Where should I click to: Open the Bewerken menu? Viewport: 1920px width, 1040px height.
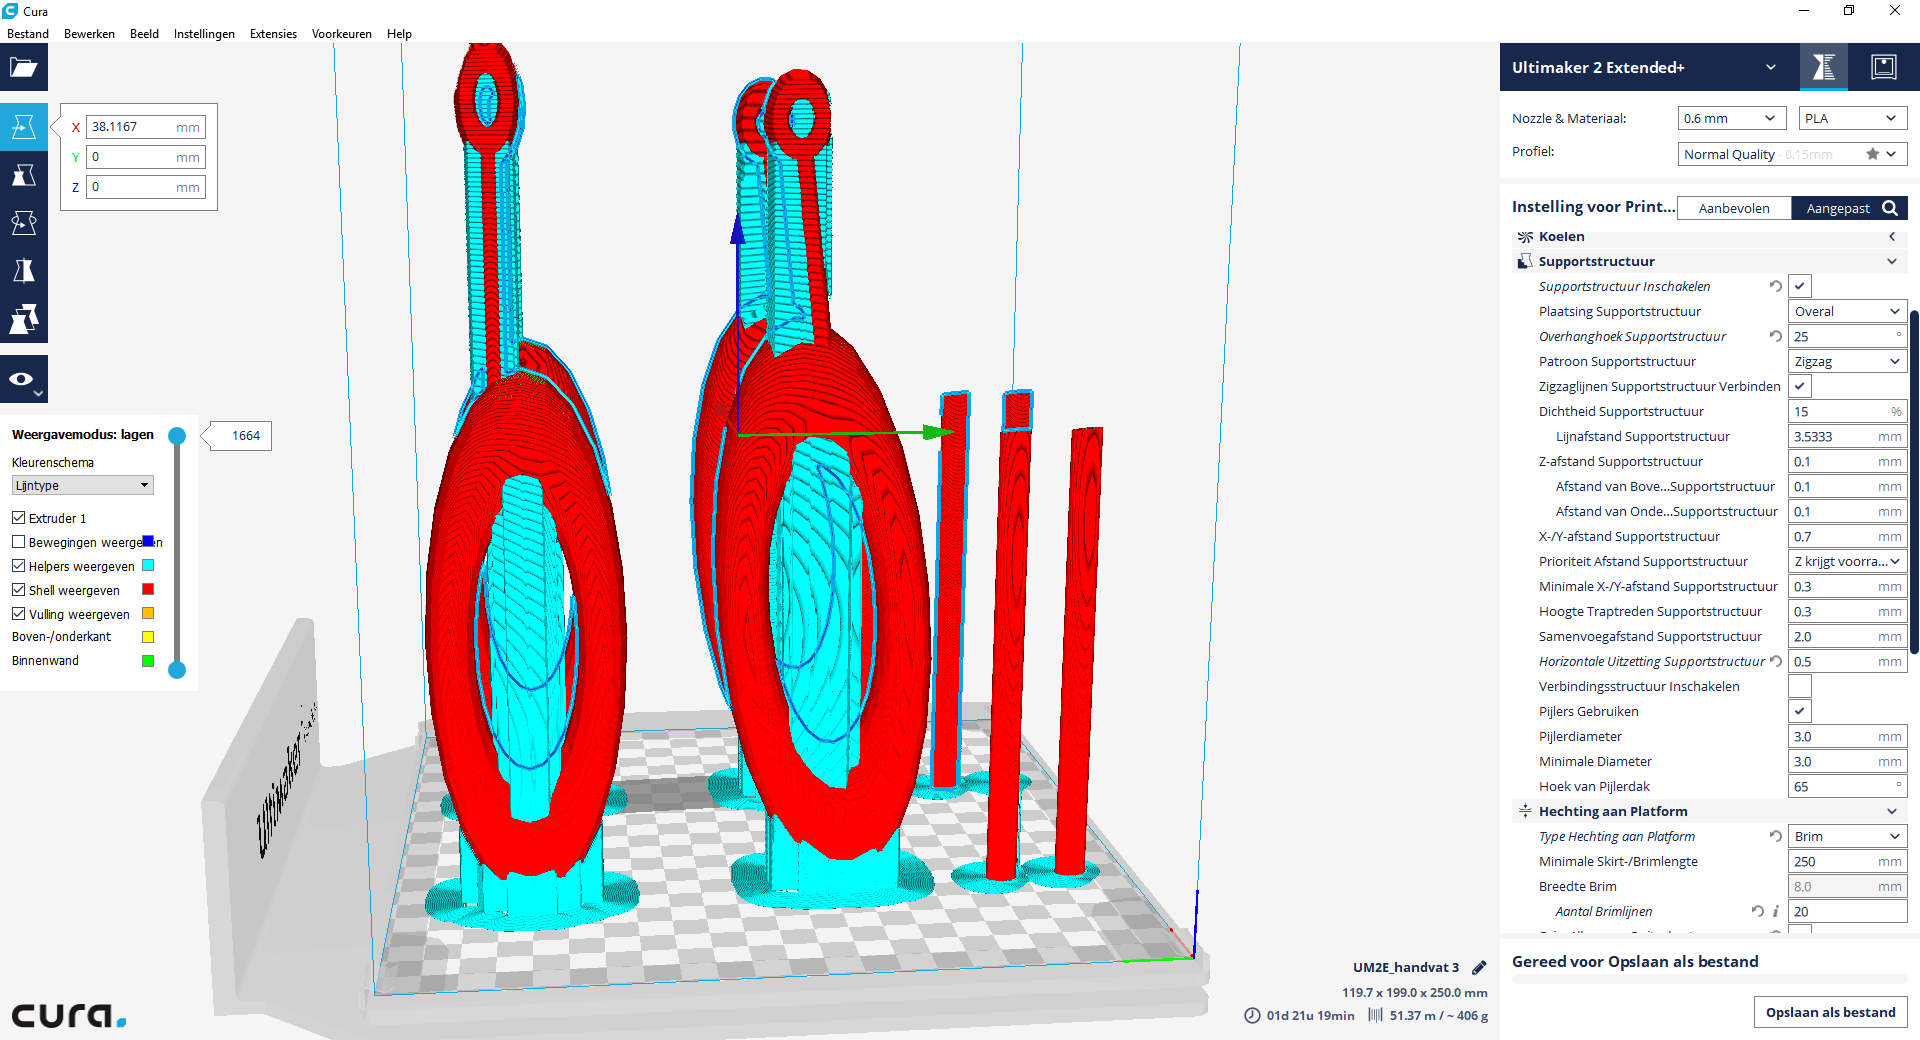(89, 34)
